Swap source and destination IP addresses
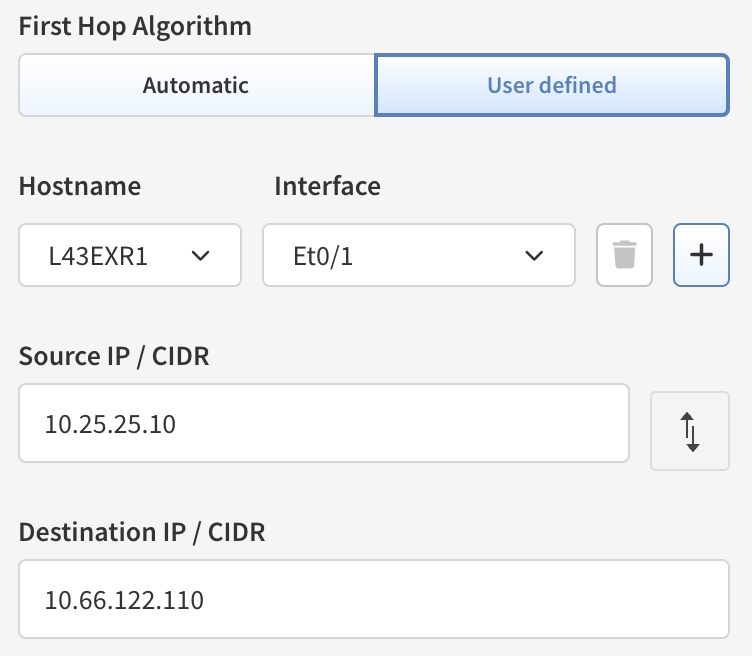The height and width of the screenshot is (656, 752). (690, 431)
